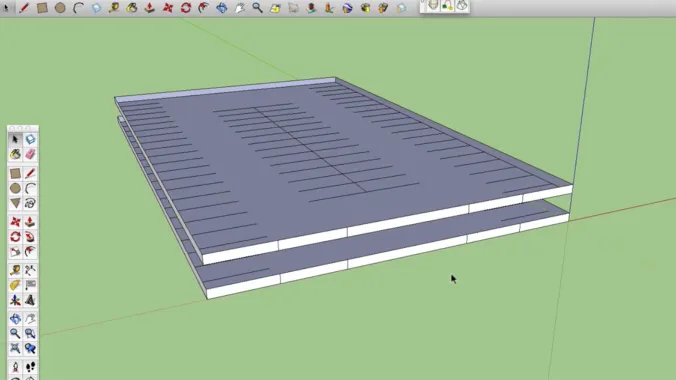Choose the Offset tool in top toolbar
This screenshot has height=380, width=676.
pyautogui.click(x=203, y=7)
